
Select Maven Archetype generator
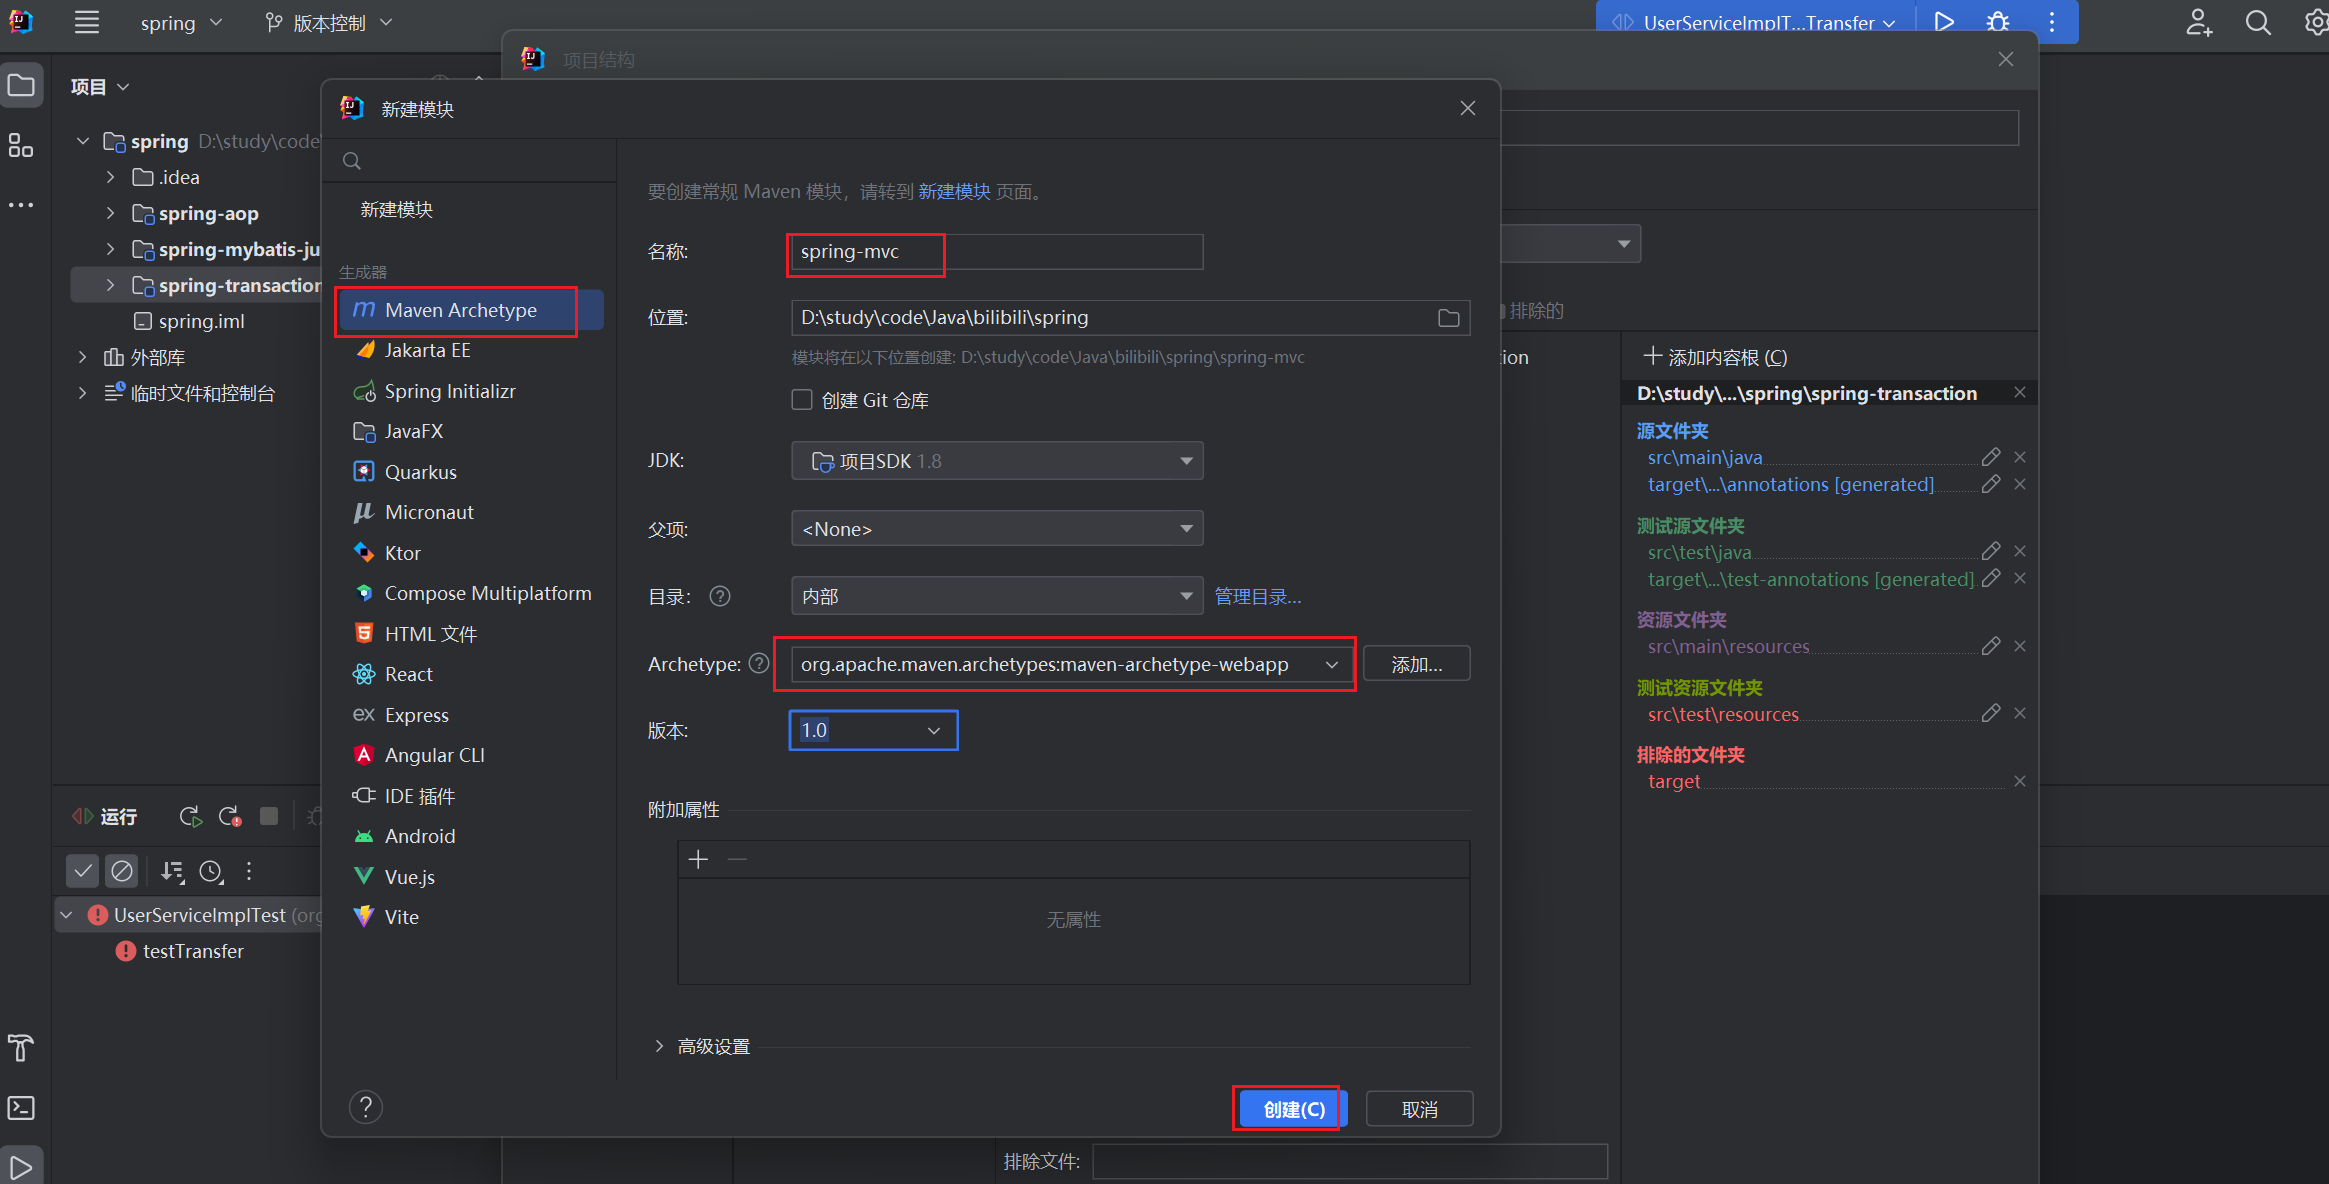tap(471, 310)
